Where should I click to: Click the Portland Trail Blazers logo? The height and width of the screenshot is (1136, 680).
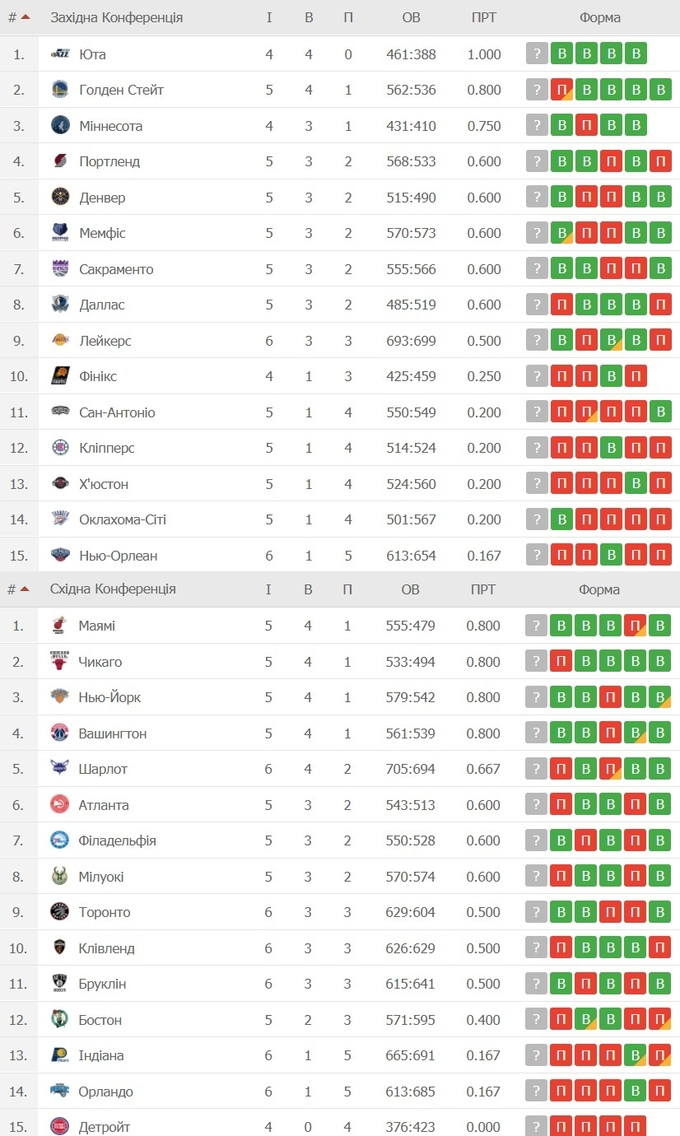tap(60, 162)
